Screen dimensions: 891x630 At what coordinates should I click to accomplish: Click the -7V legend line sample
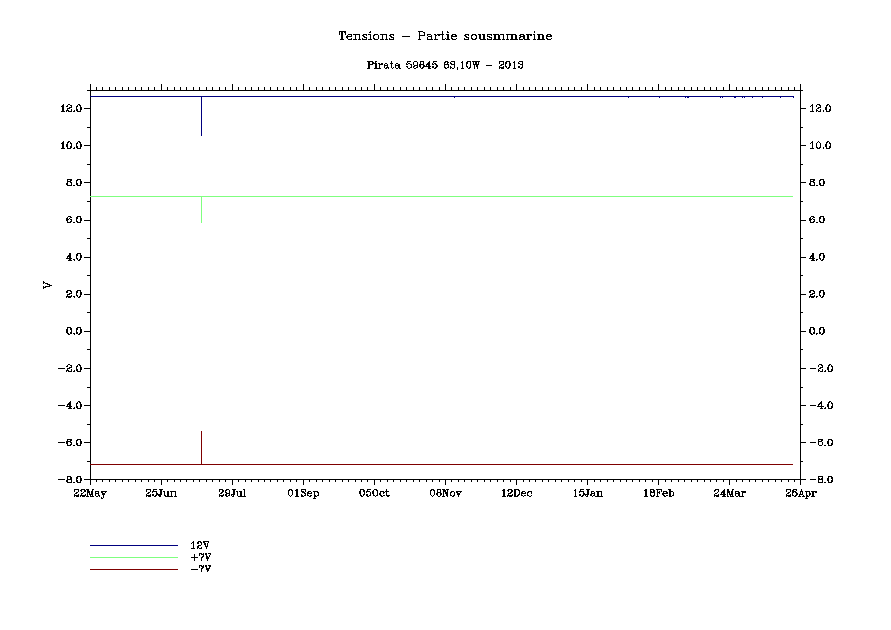133,569
